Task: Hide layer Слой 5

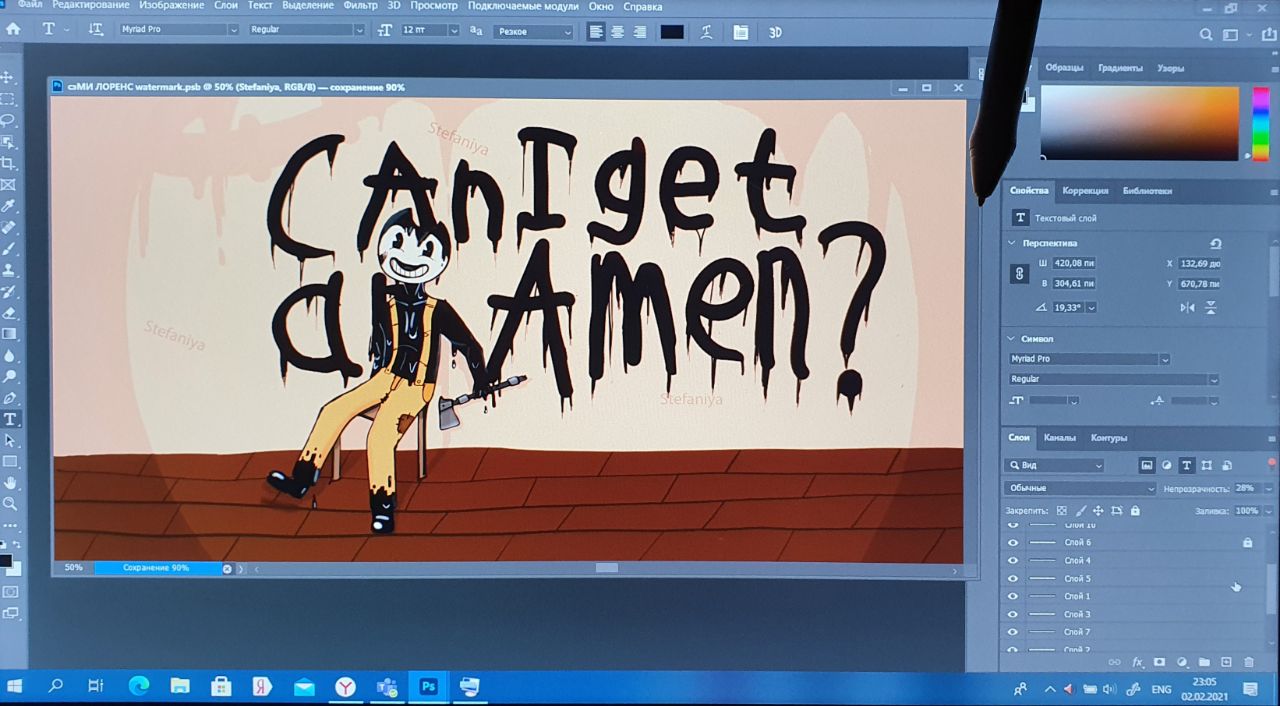Action: click(1013, 579)
